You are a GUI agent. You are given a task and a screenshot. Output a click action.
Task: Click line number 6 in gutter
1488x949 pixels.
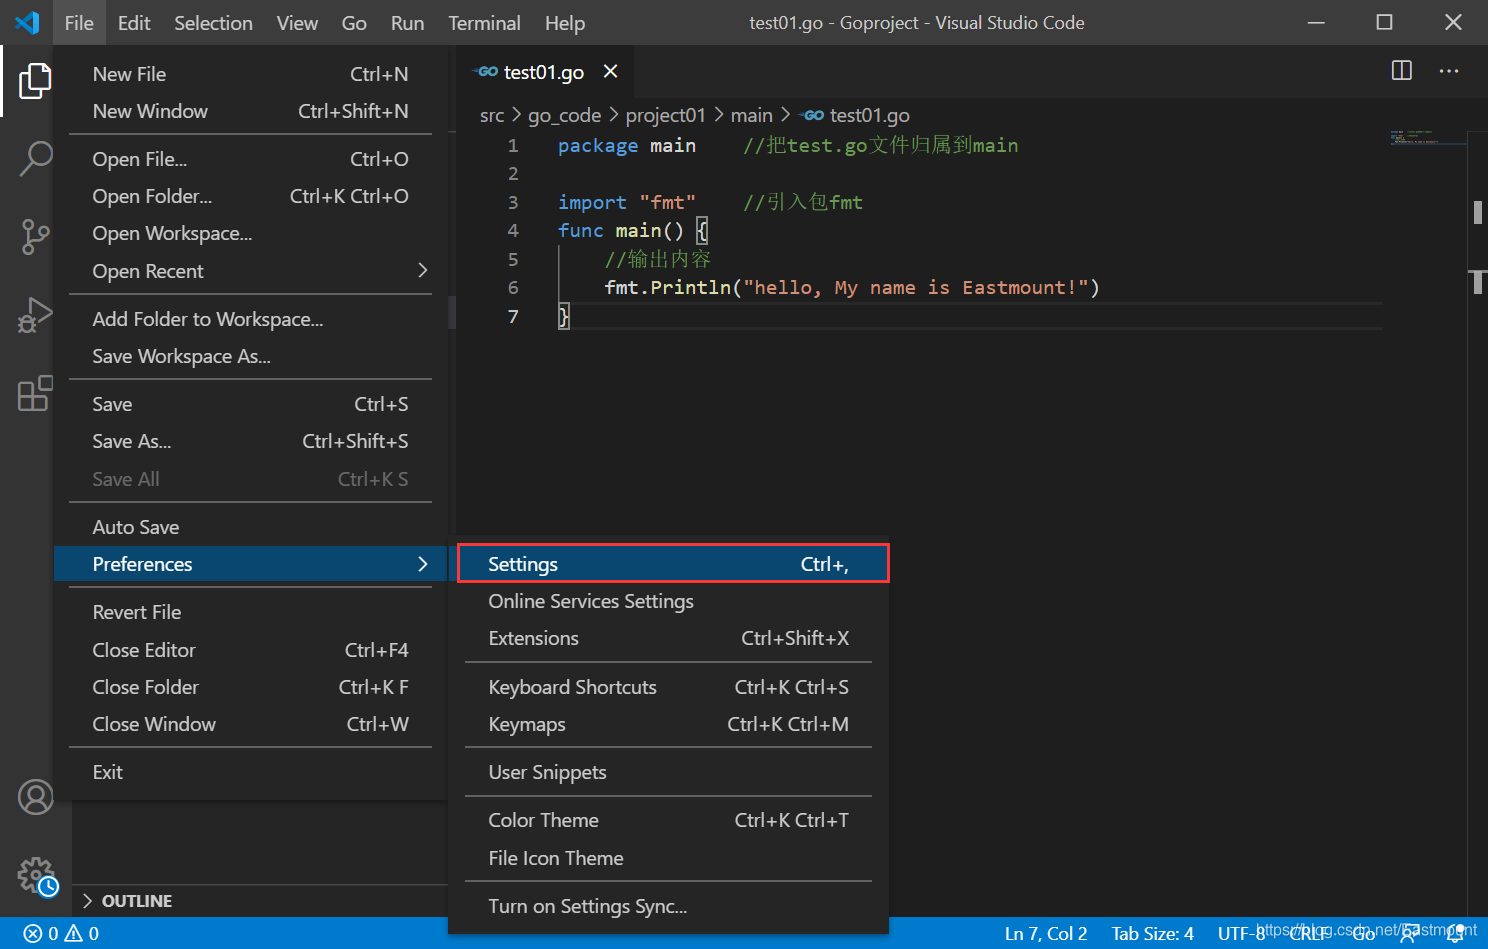coord(513,287)
